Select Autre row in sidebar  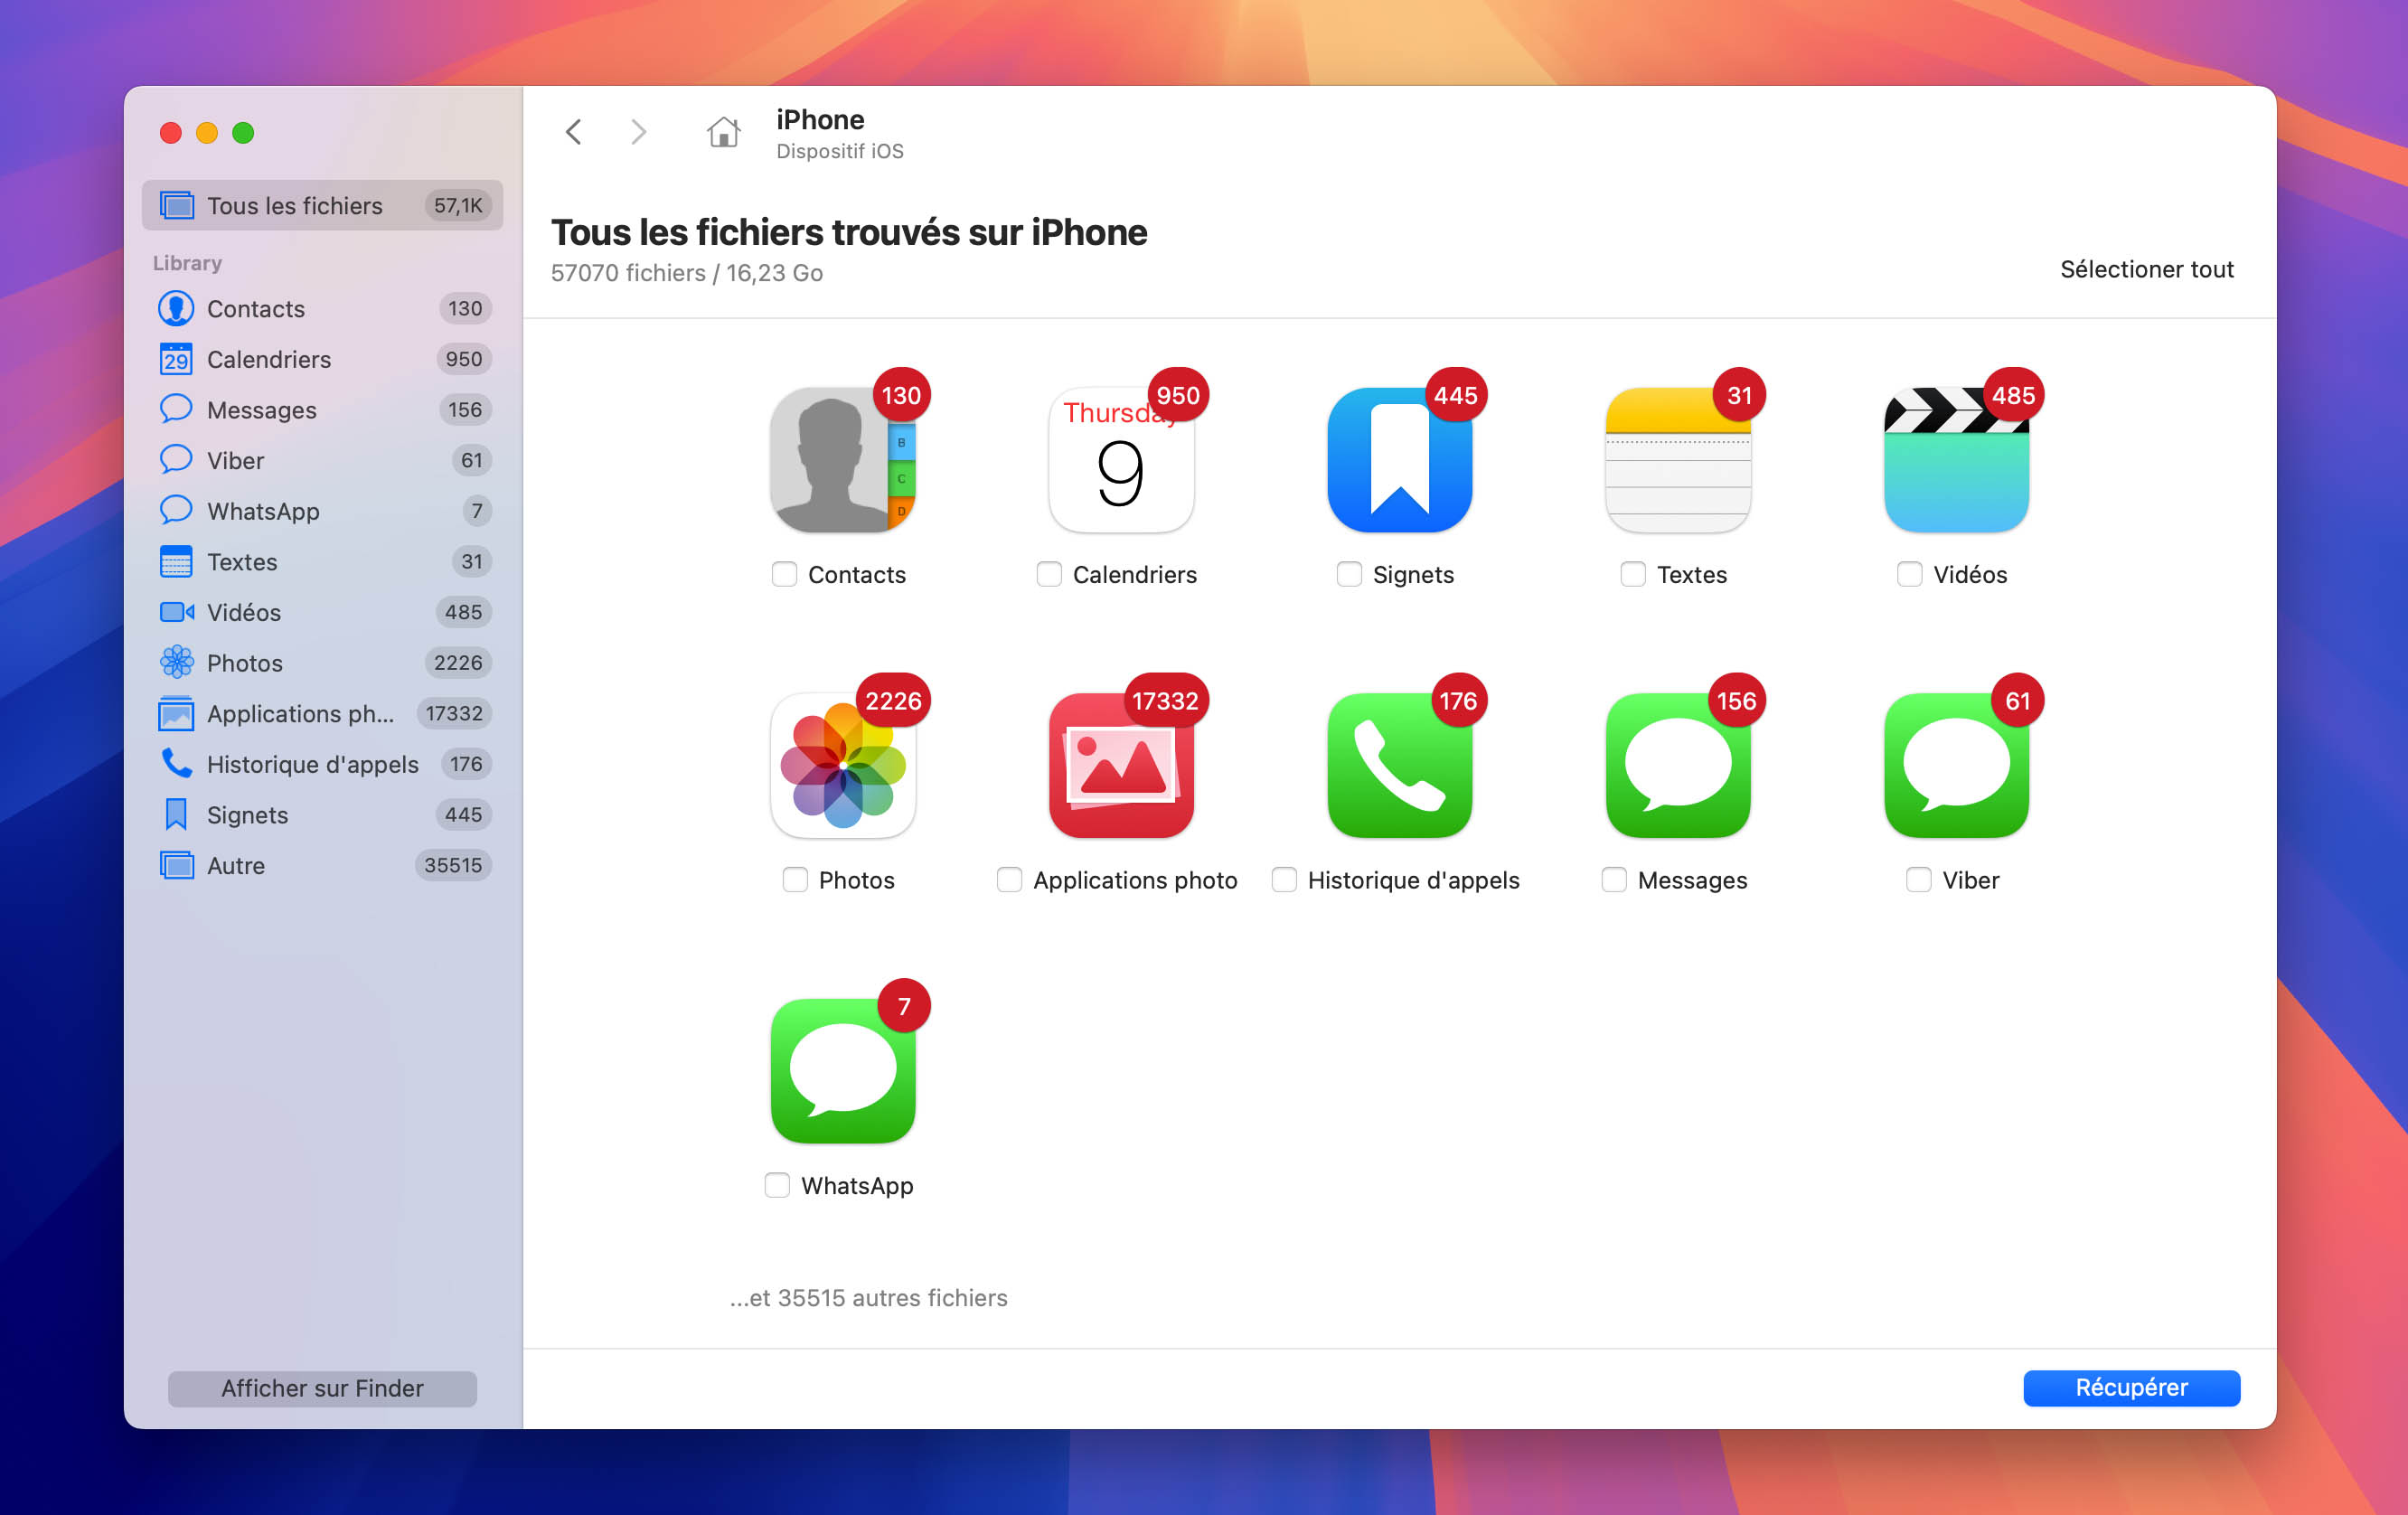322,865
